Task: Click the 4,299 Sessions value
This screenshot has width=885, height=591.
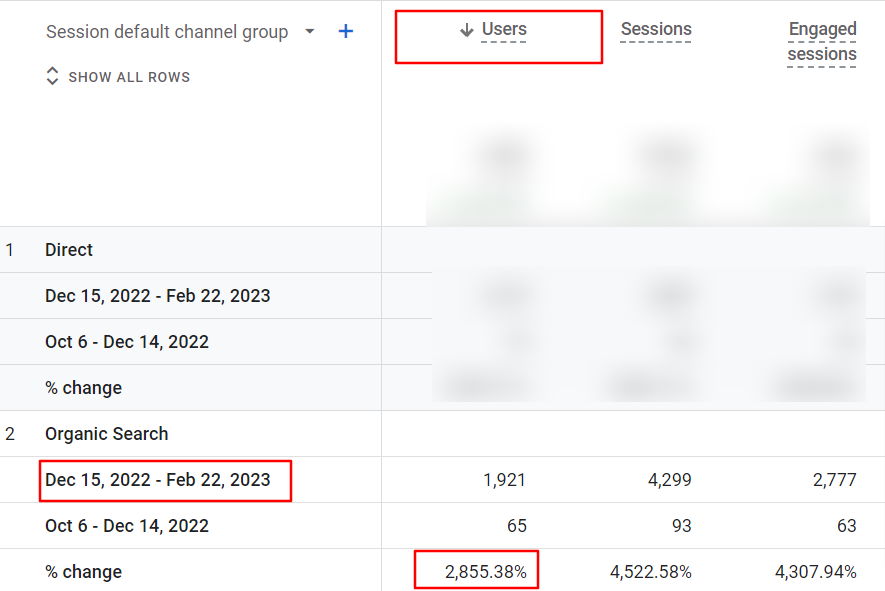Action: pyautogui.click(x=670, y=480)
